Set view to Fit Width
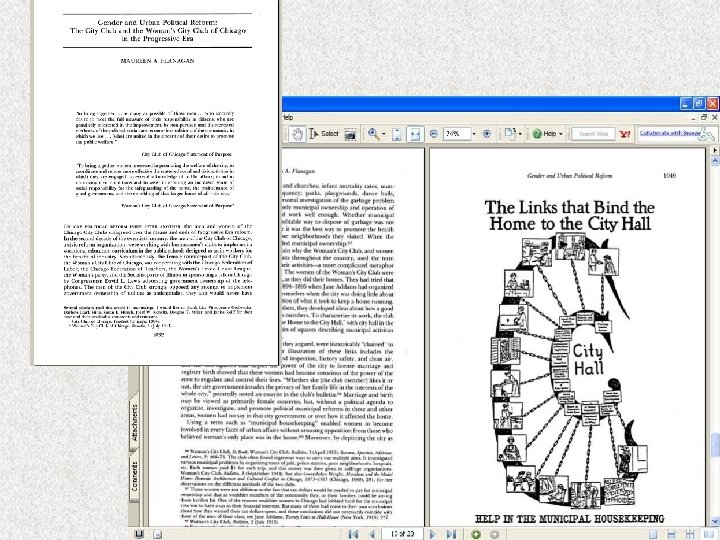The height and width of the screenshot is (540, 720). tap(415, 135)
